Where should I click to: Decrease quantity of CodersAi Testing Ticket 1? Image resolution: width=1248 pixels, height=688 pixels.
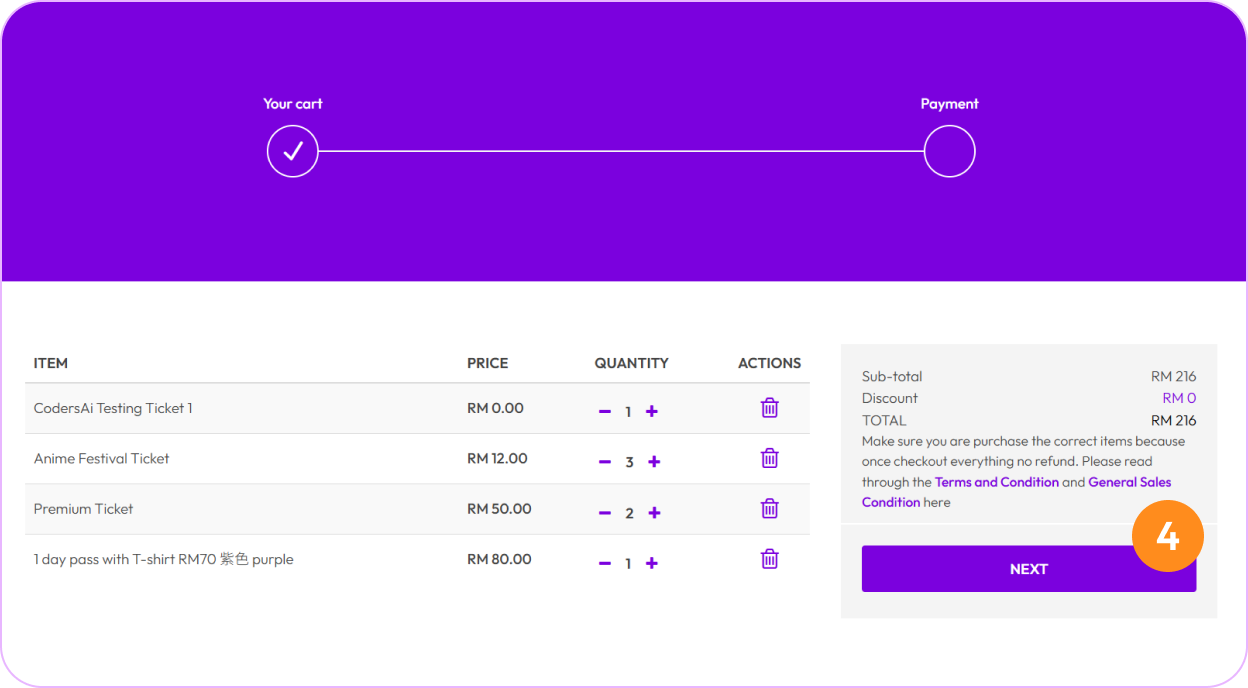click(x=604, y=412)
